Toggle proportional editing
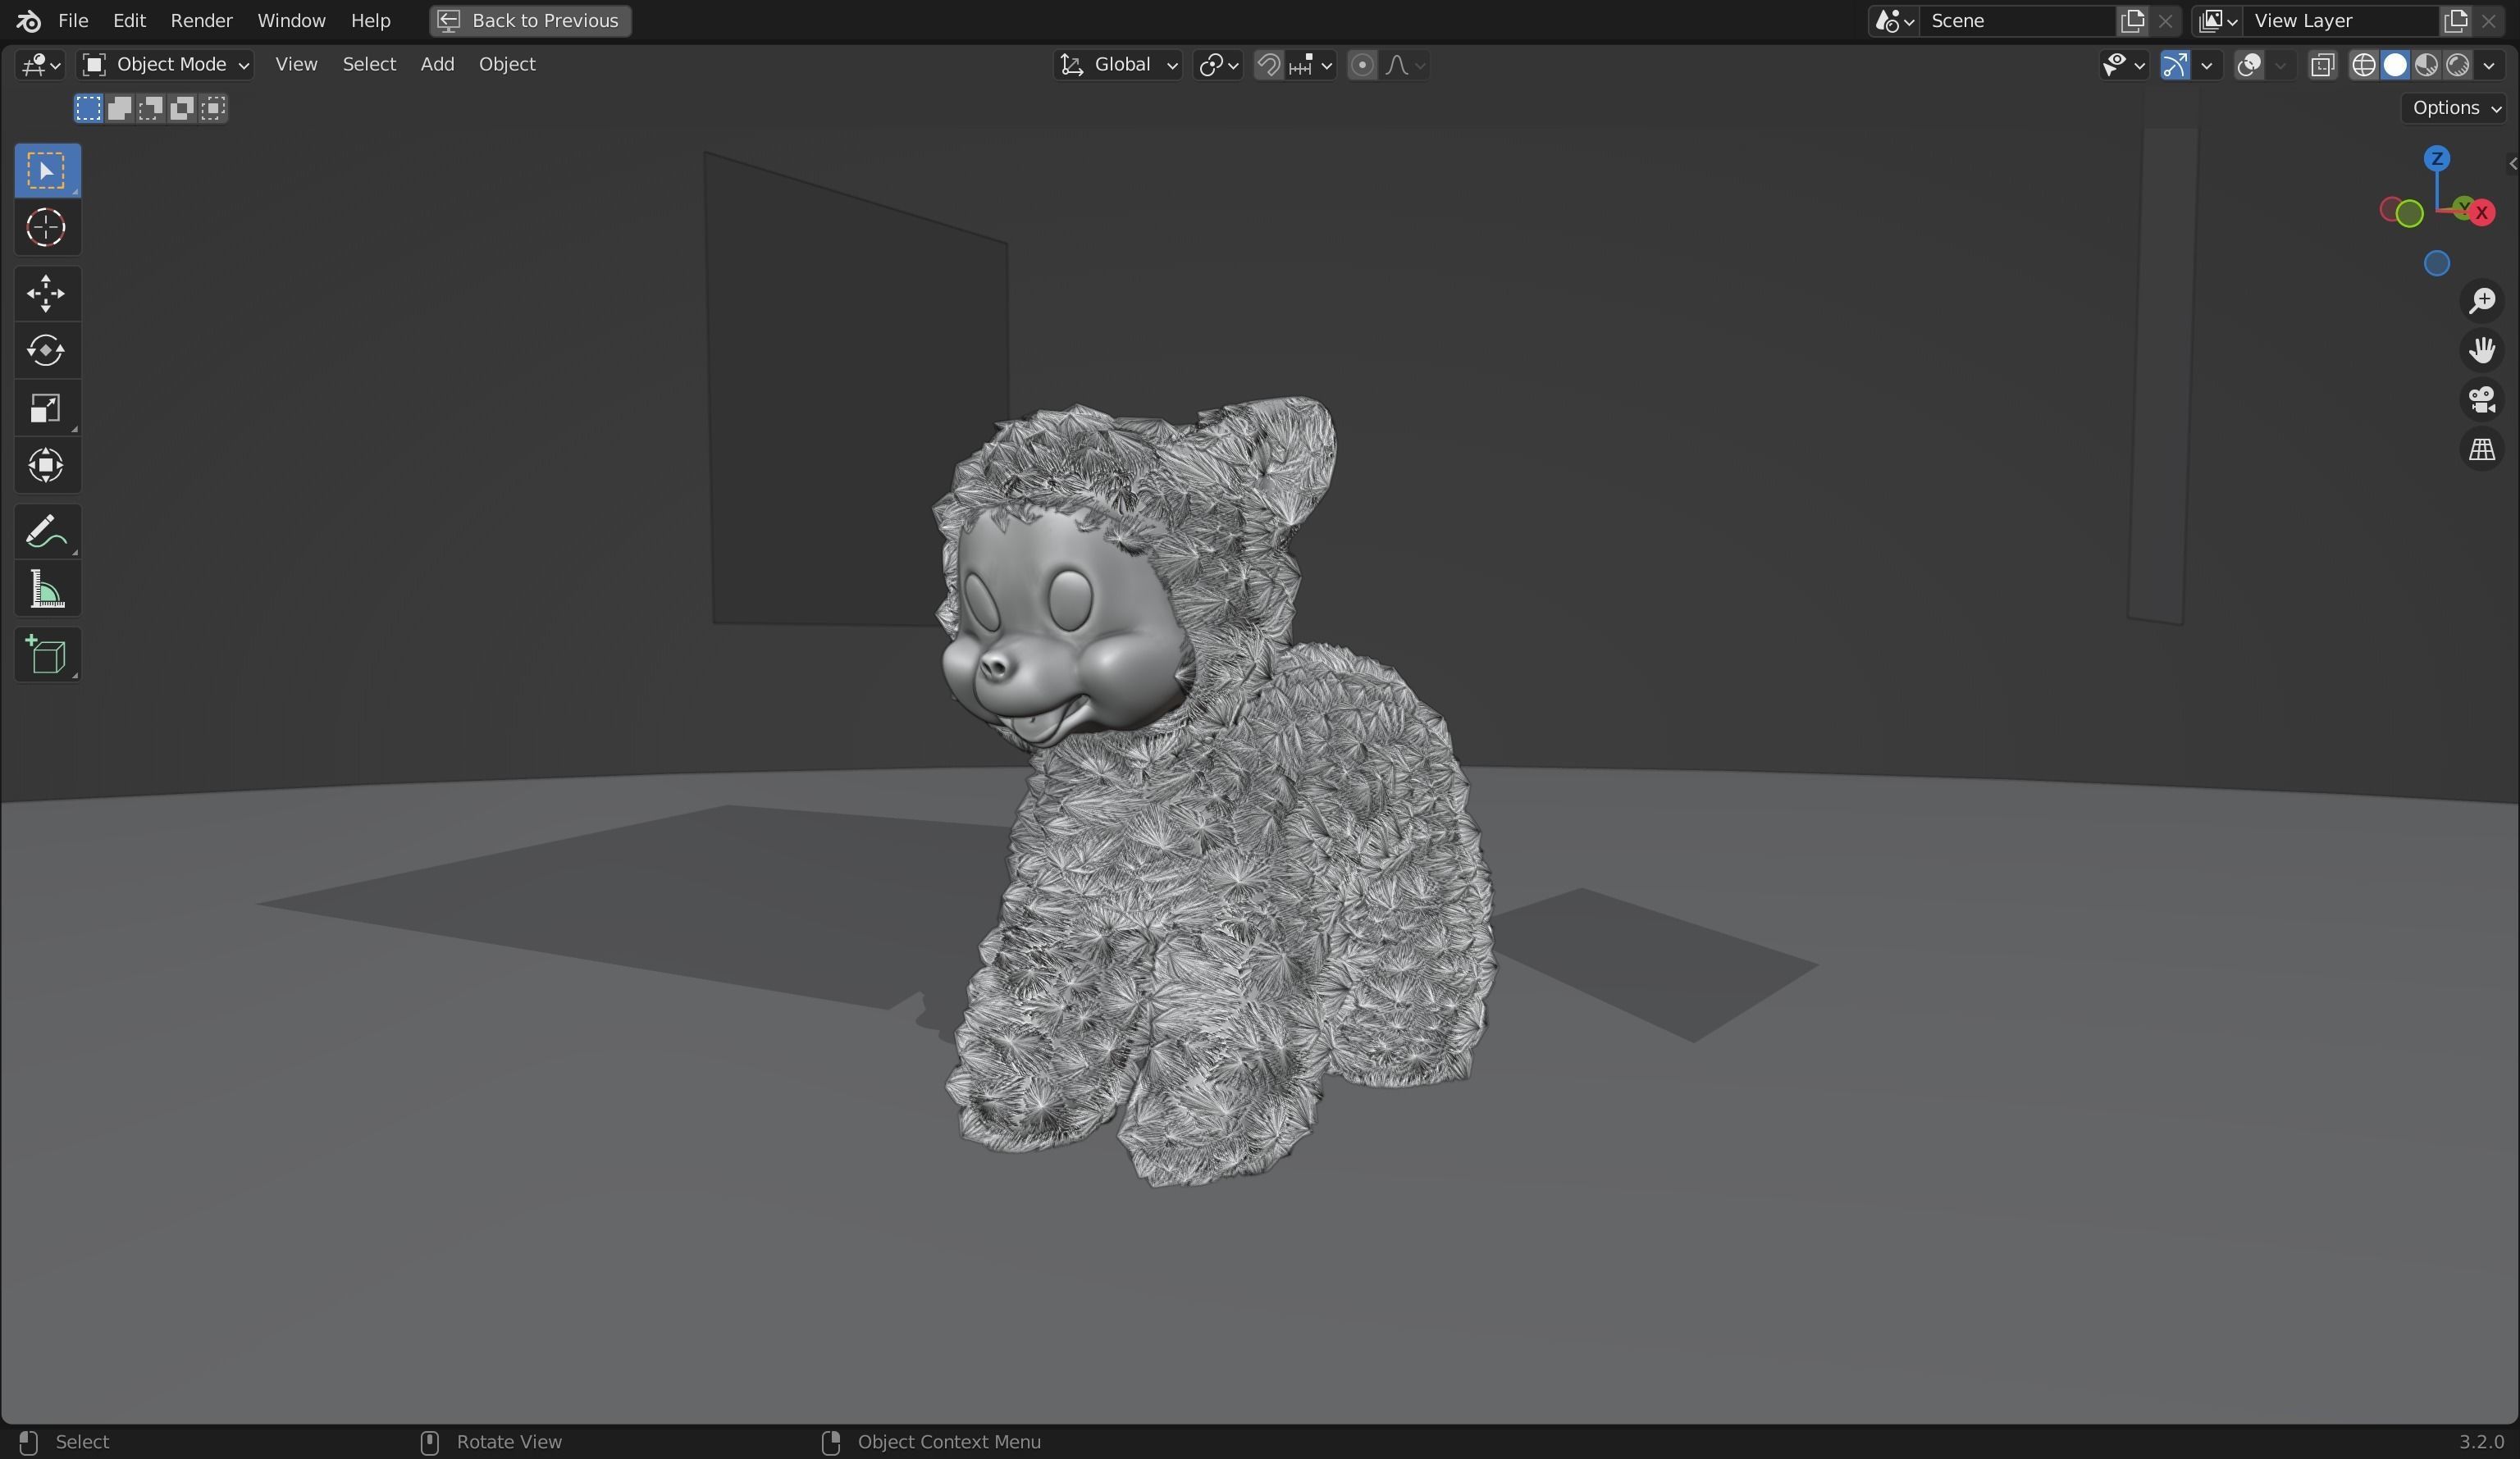The width and height of the screenshot is (2520, 1459). (1361, 65)
